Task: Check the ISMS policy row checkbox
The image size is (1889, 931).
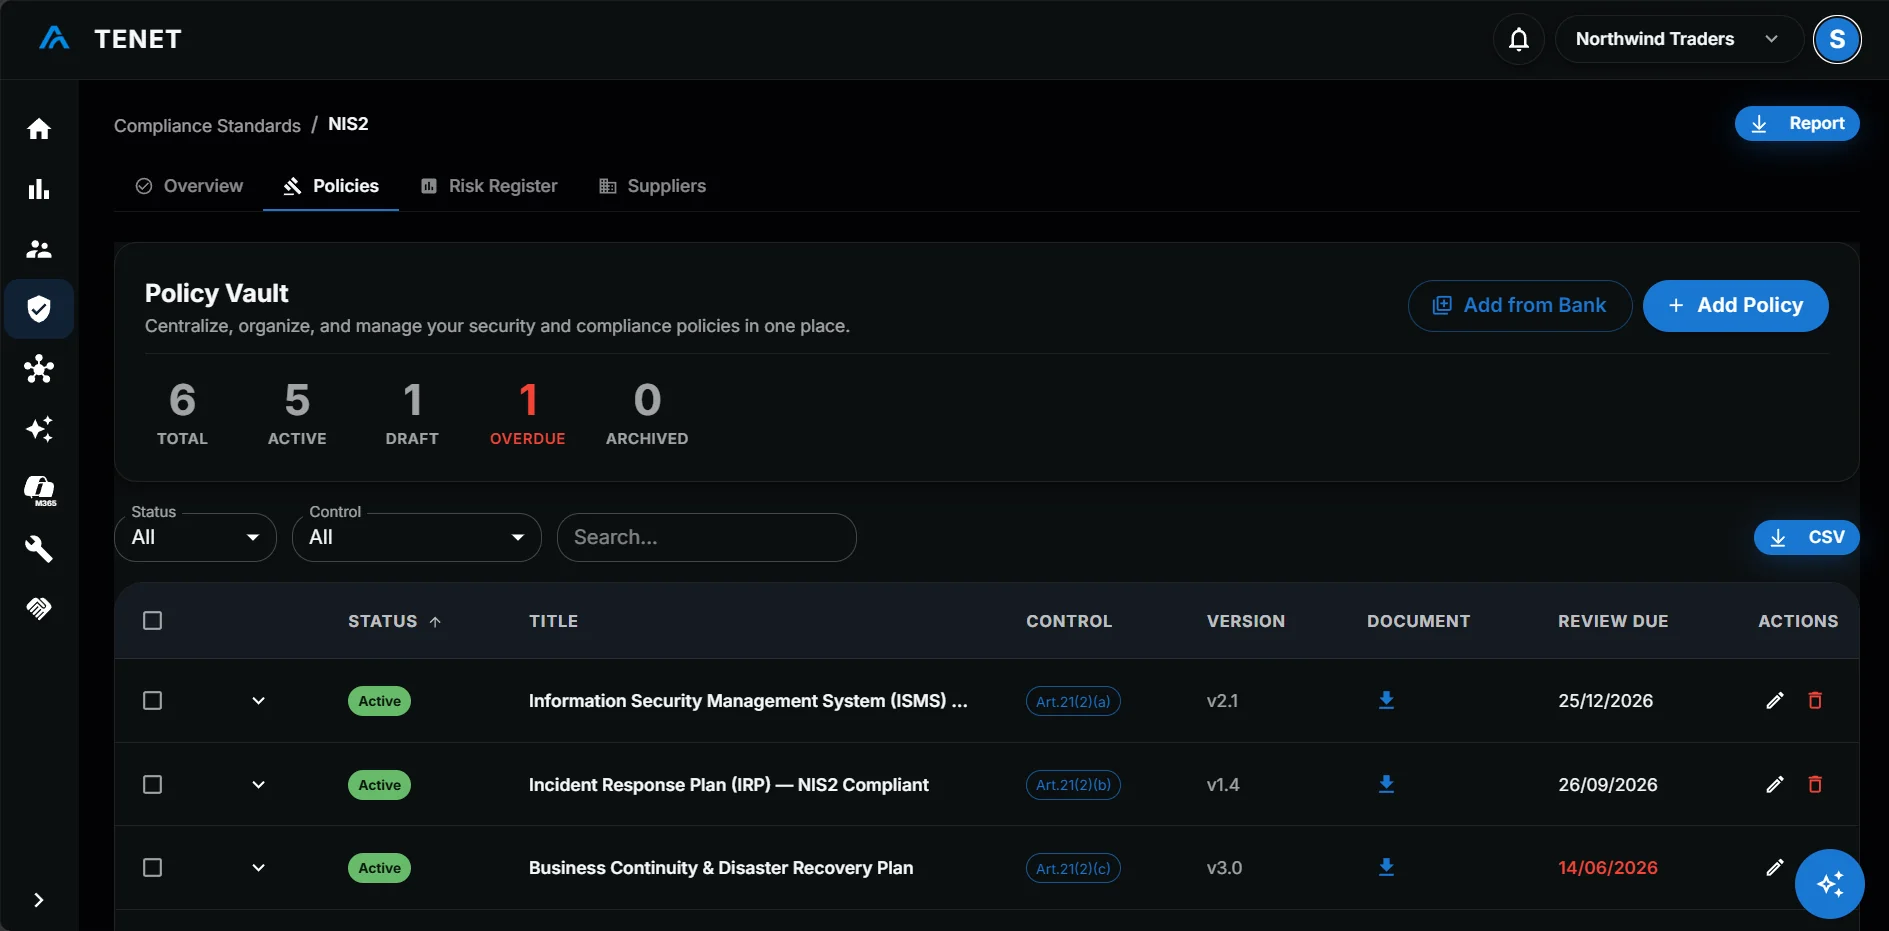Action: pos(152,701)
